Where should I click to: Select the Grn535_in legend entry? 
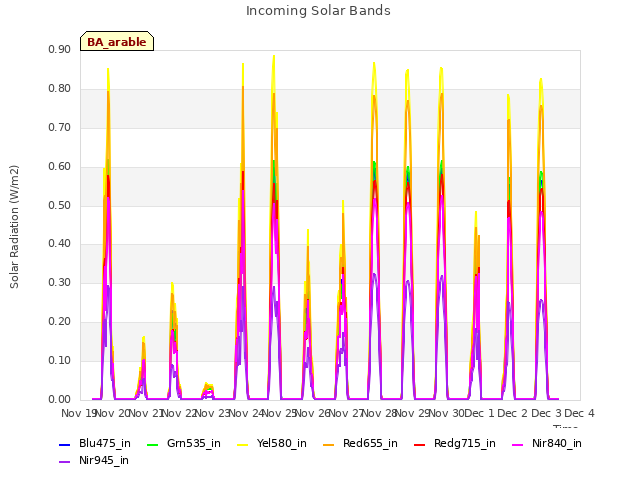(184, 443)
